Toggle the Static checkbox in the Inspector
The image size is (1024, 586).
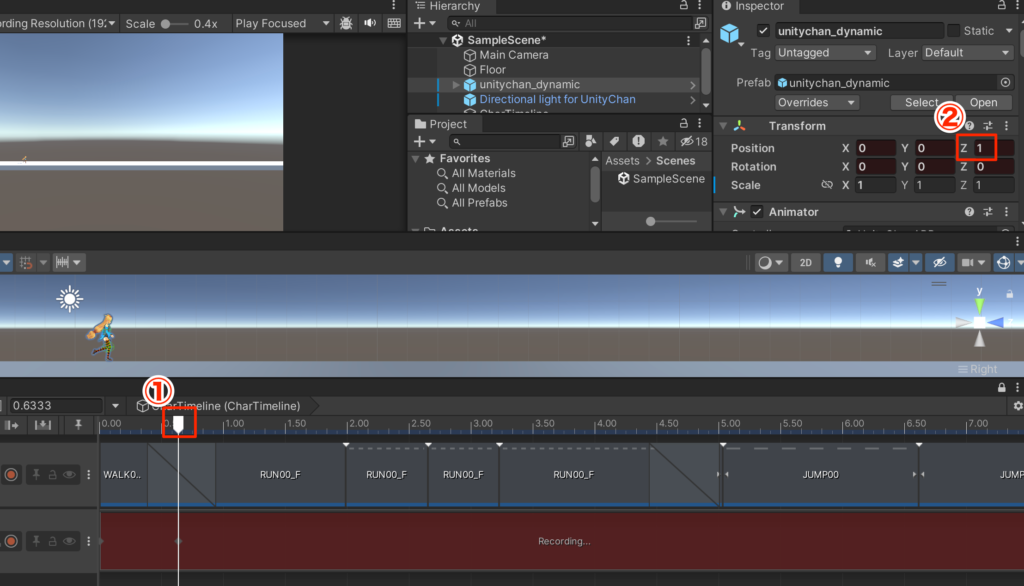953,31
